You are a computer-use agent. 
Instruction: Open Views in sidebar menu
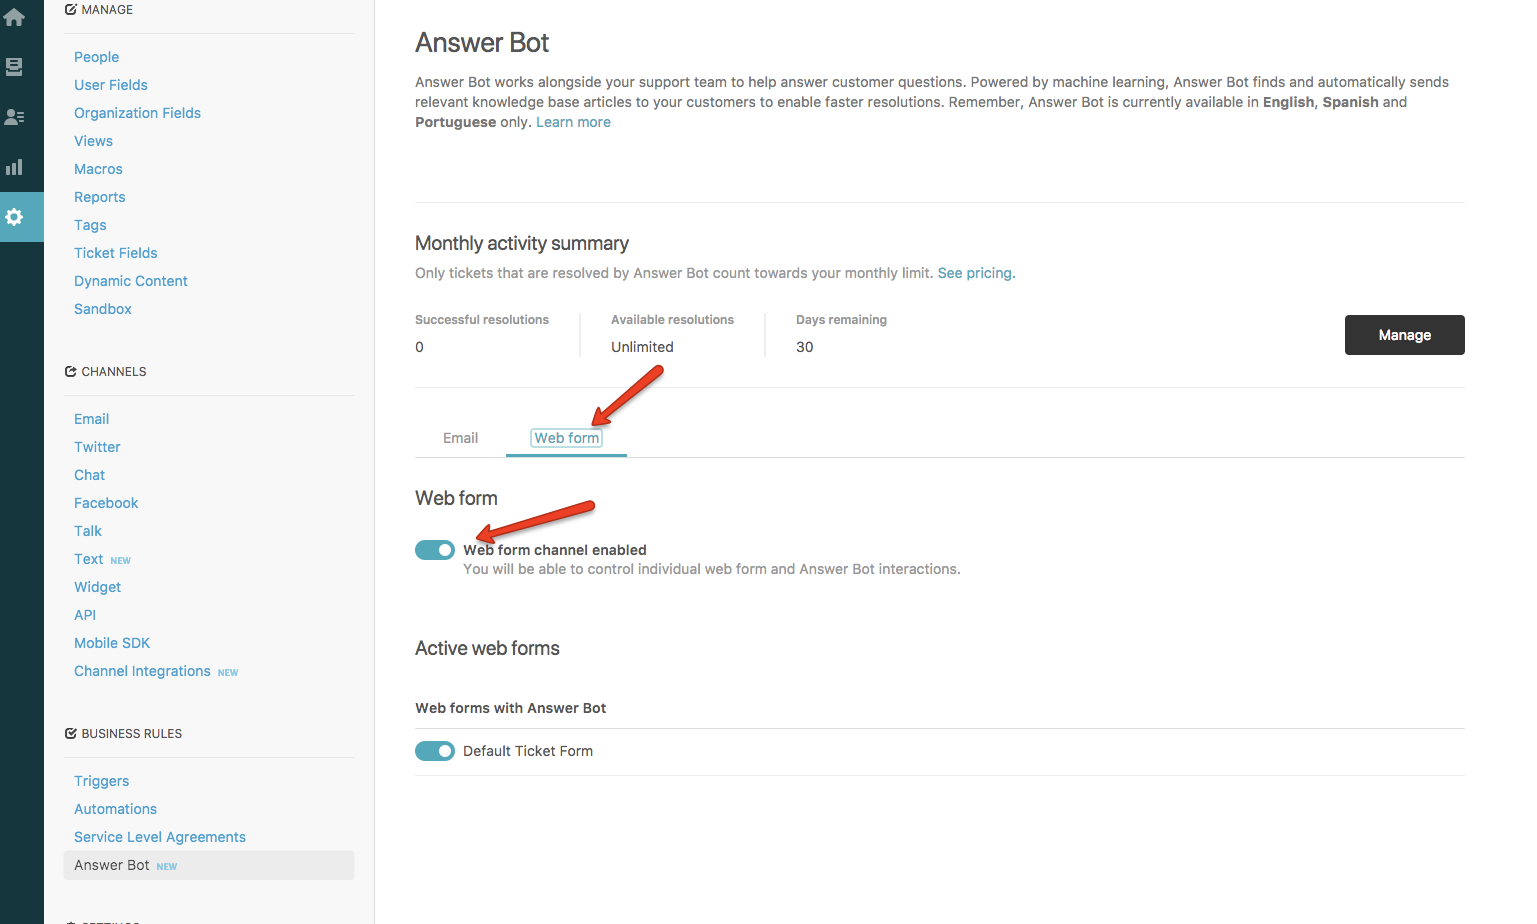click(x=93, y=141)
